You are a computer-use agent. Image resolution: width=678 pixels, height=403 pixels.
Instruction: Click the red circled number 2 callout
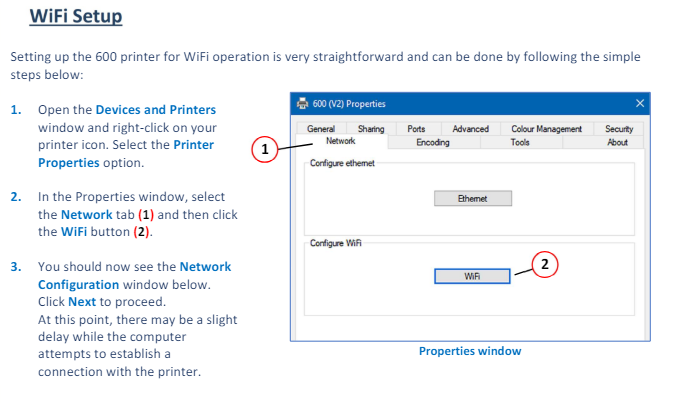(x=545, y=264)
